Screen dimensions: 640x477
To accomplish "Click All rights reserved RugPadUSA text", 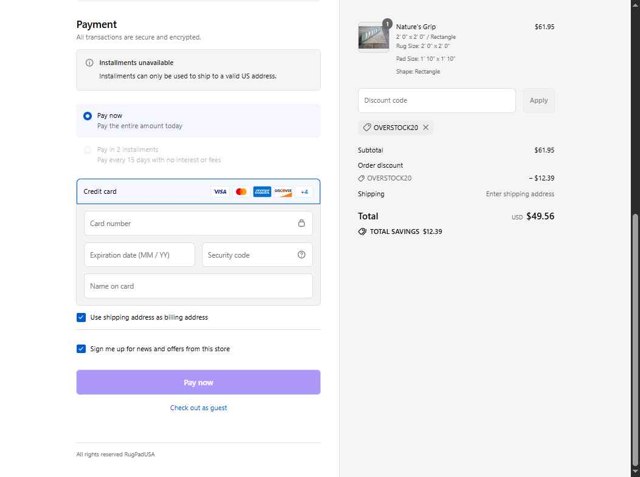I will [116, 455].
